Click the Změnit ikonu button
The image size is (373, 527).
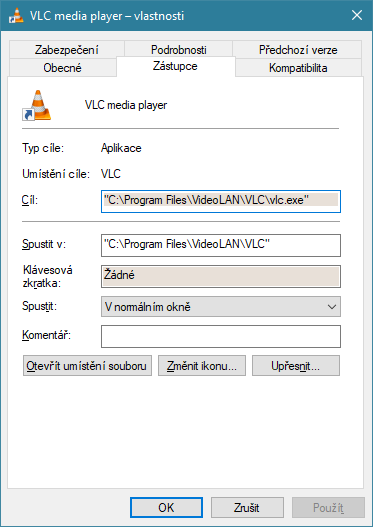pos(202,365)
